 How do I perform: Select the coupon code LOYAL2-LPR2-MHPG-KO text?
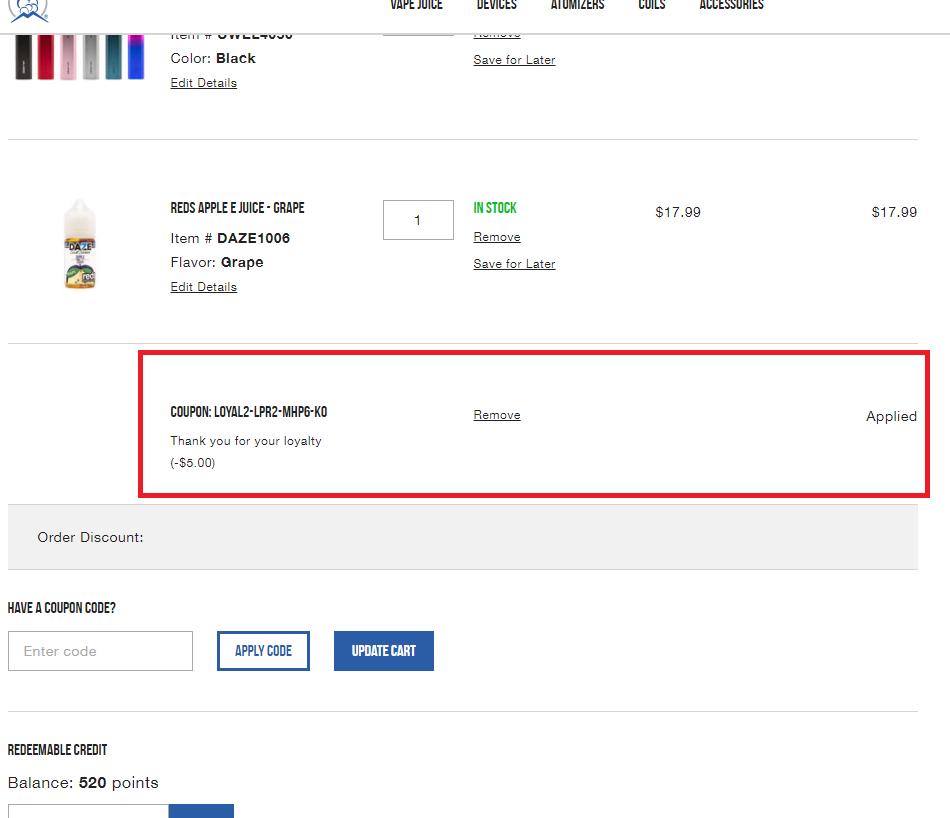point(270,412)
